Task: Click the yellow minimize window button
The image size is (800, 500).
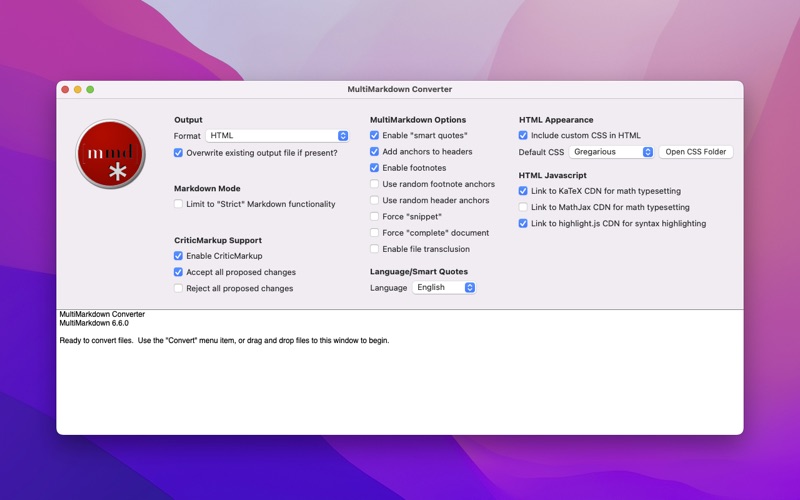Action: click(x=78, y=90)
